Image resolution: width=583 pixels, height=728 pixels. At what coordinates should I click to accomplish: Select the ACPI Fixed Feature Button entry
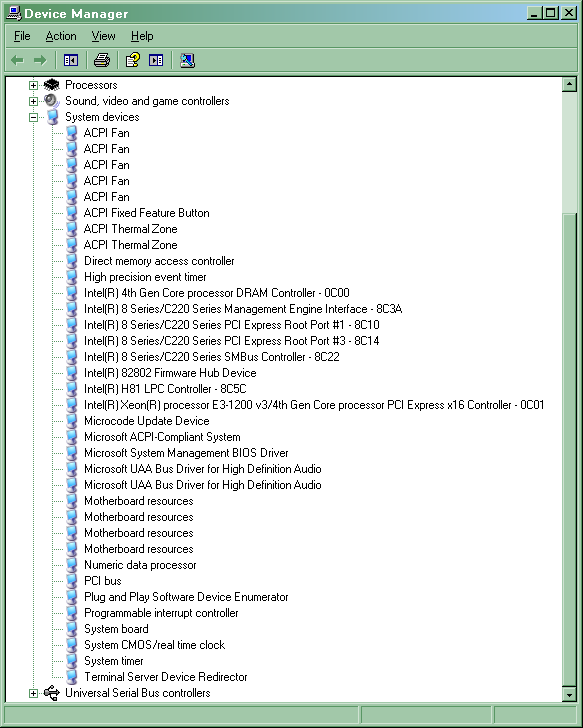pyautogui.click(x=146, y=213)
